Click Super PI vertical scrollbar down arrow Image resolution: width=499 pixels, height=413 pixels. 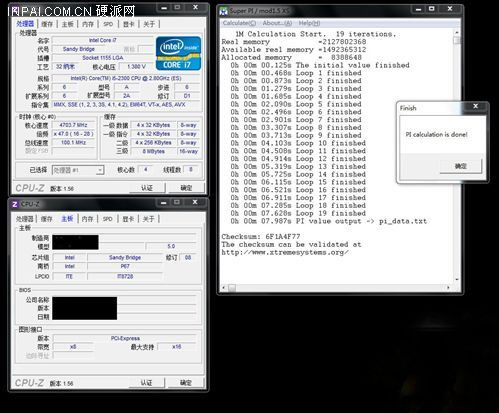(457, 279)
